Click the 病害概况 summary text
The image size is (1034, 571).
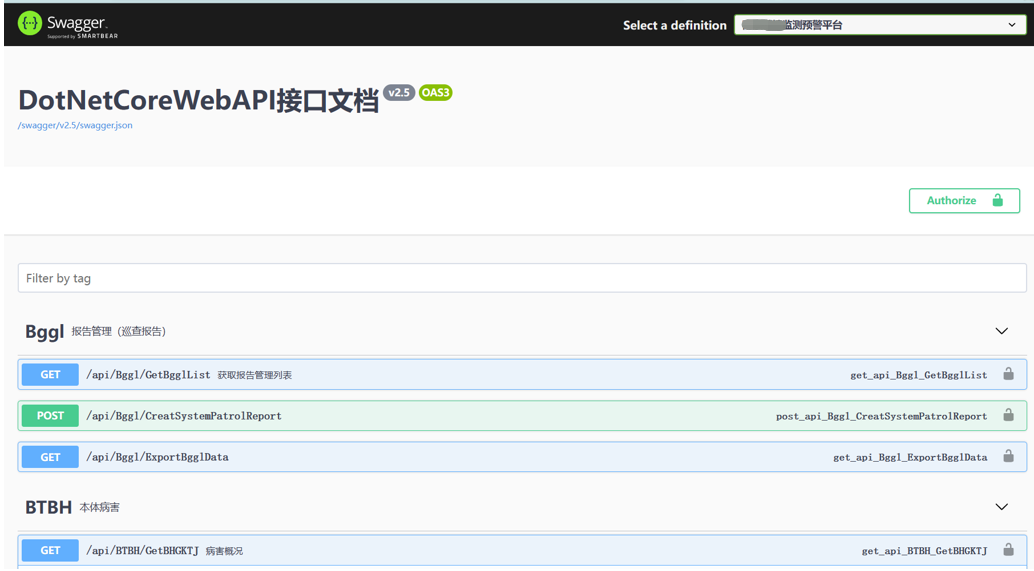[x=224, y=551]
